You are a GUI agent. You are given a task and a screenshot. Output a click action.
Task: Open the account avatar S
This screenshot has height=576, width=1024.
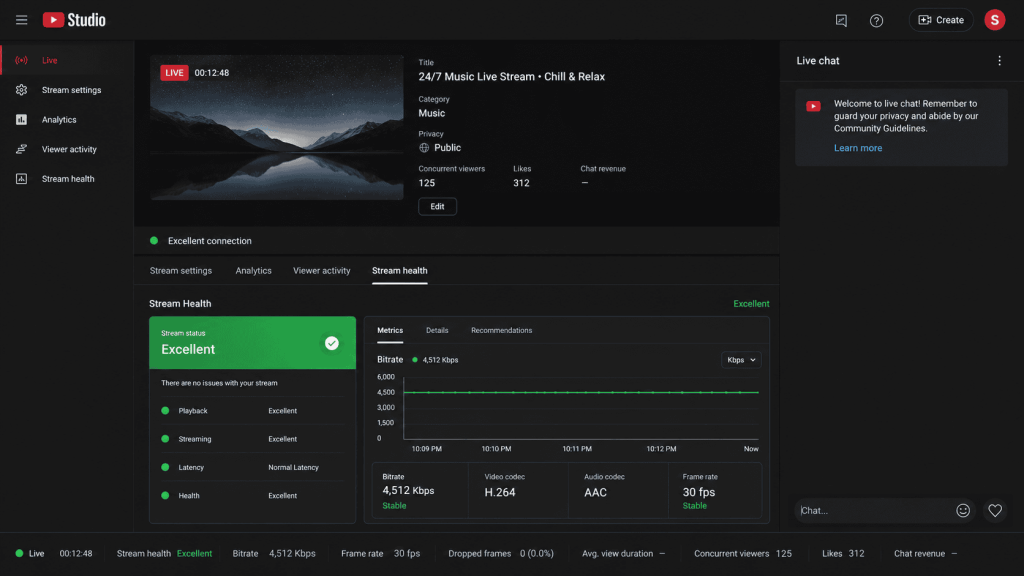pyautogui.click(x=995, y=20)
